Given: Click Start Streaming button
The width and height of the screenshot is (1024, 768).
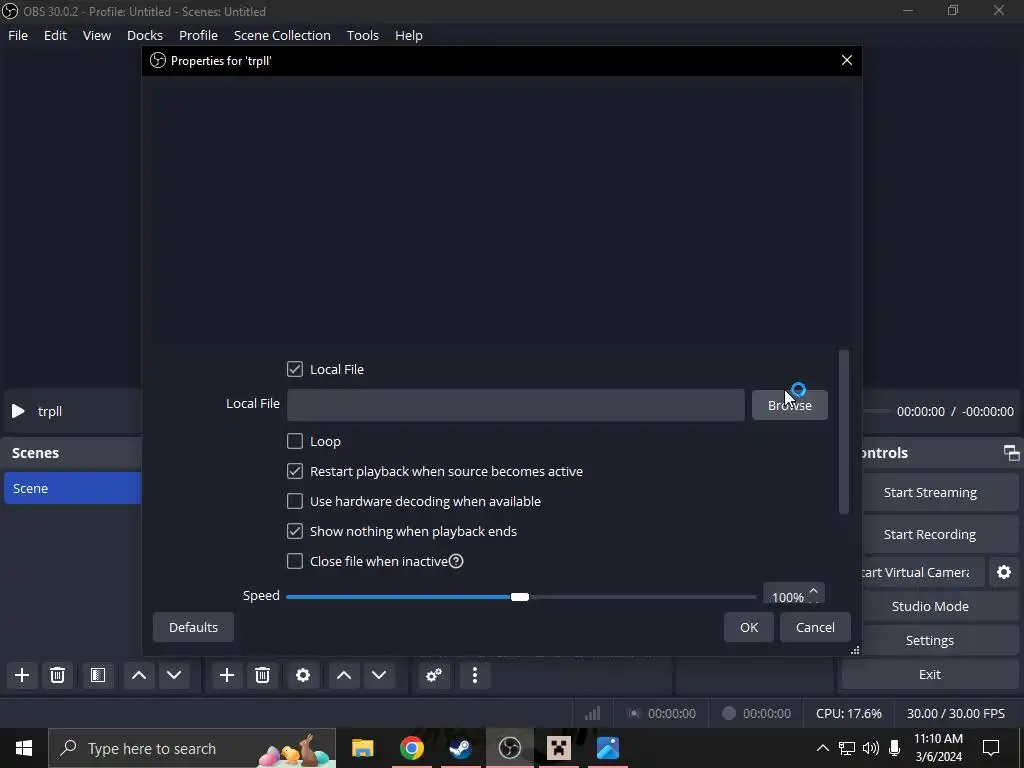Looking at the screenshot, I should pos(930,492).
